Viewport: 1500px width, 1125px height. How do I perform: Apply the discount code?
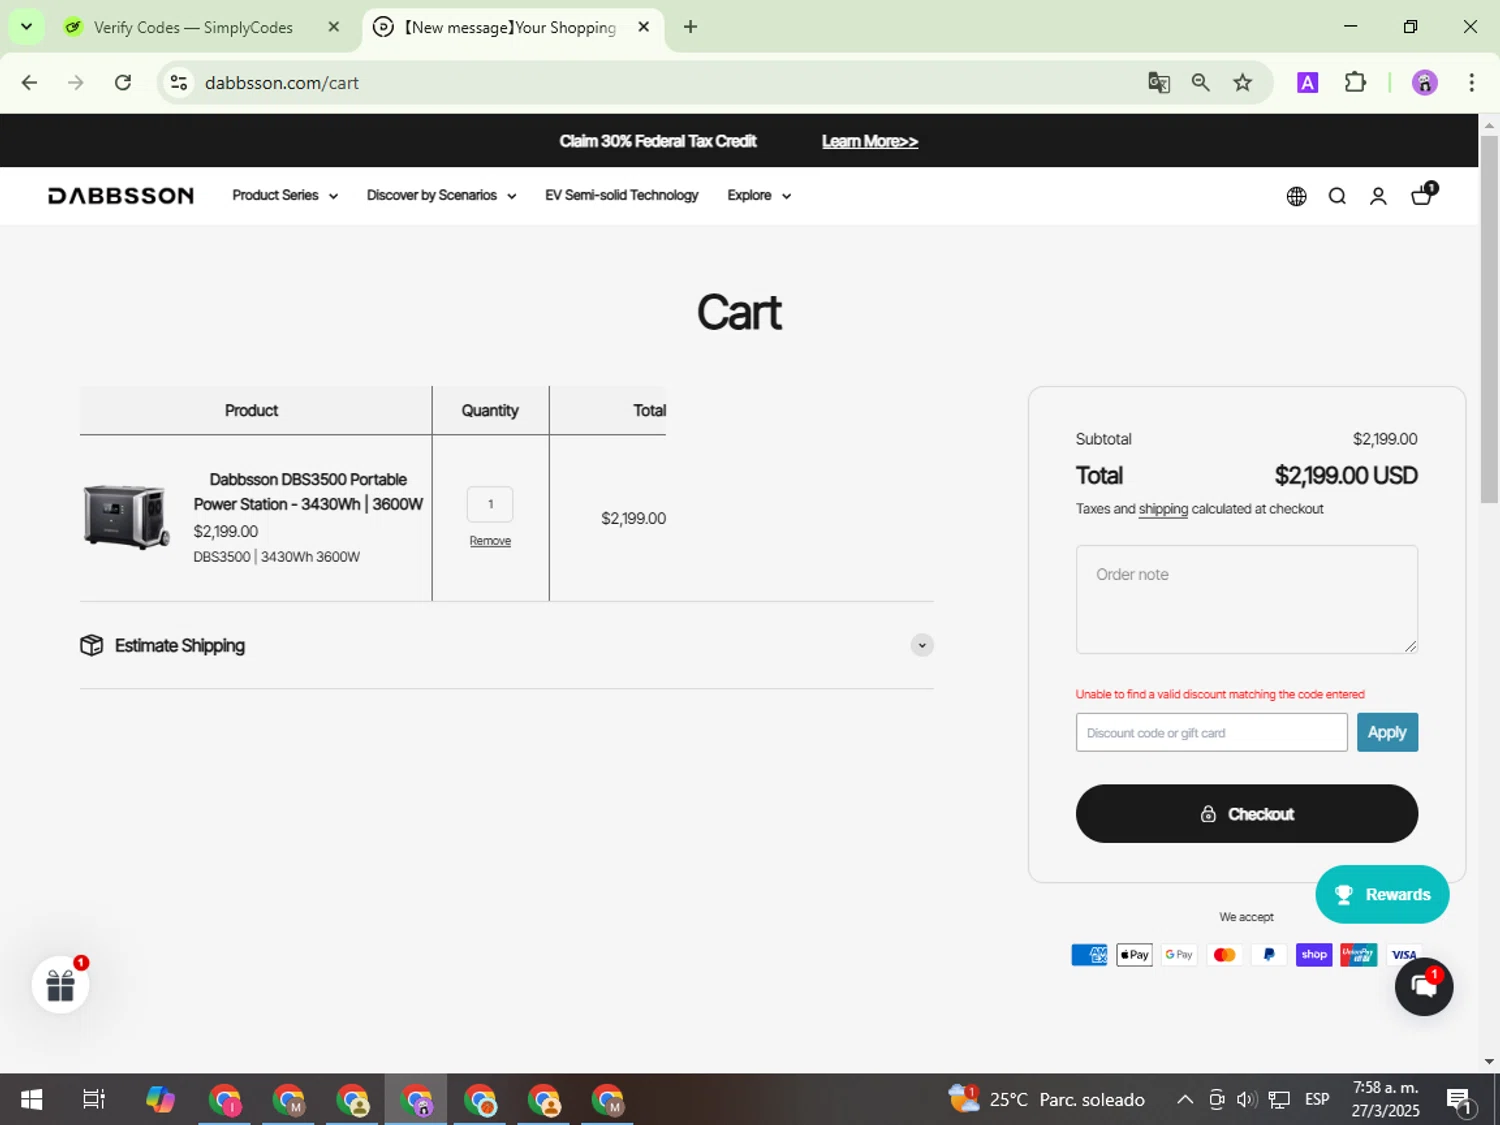[1387, 733]
